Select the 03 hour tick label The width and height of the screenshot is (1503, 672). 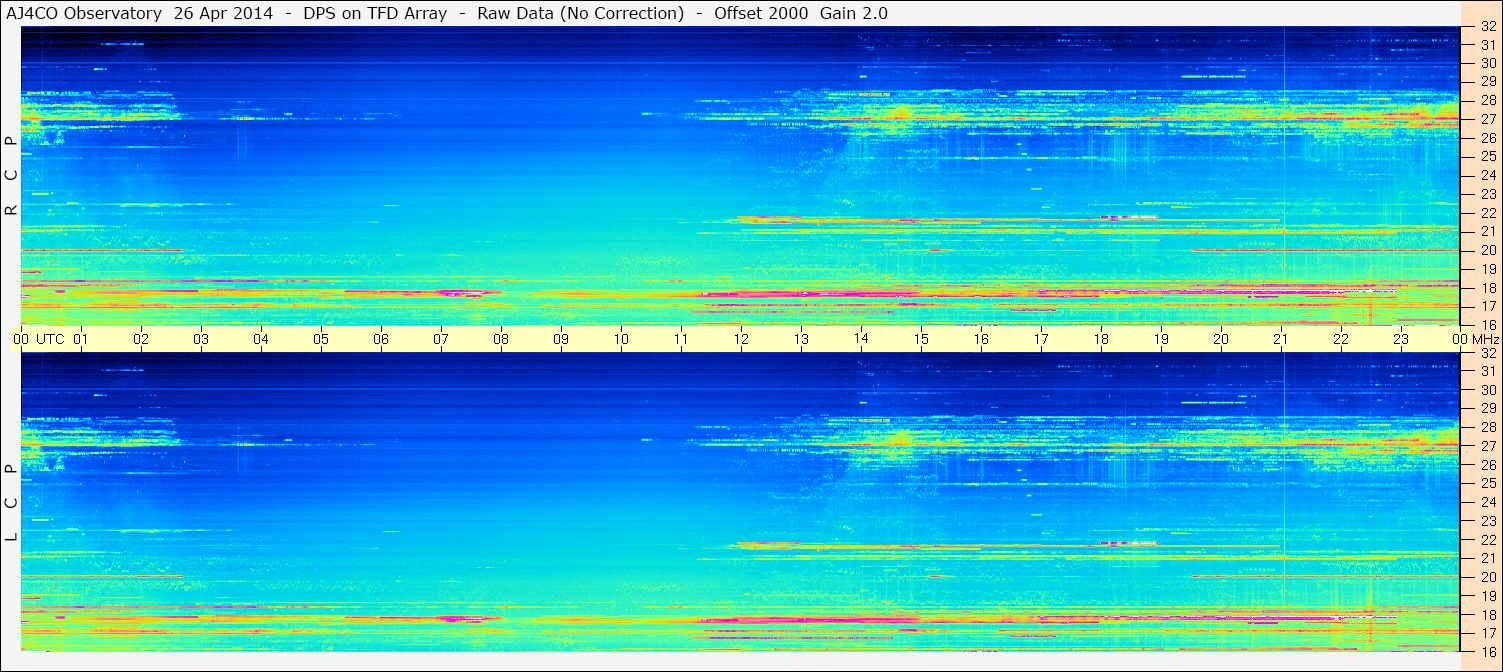[x=201, y=339]
